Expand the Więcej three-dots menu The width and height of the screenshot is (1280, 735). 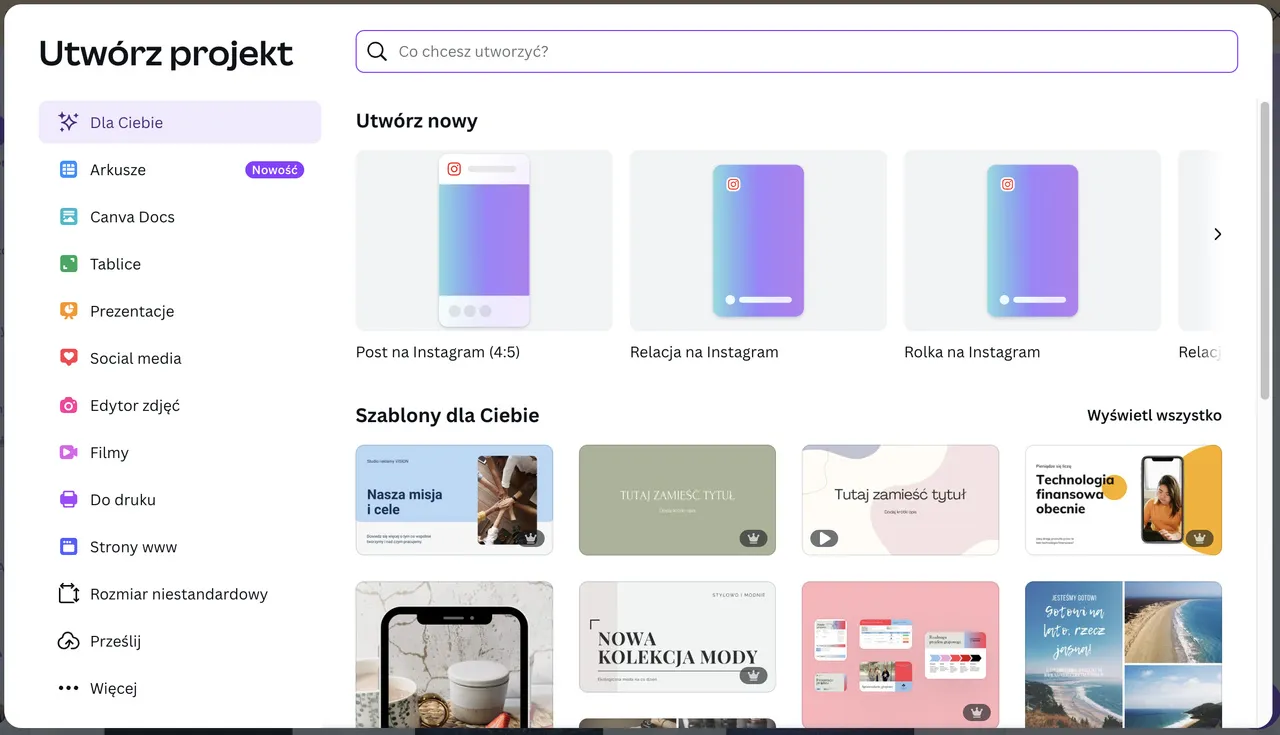68,688
